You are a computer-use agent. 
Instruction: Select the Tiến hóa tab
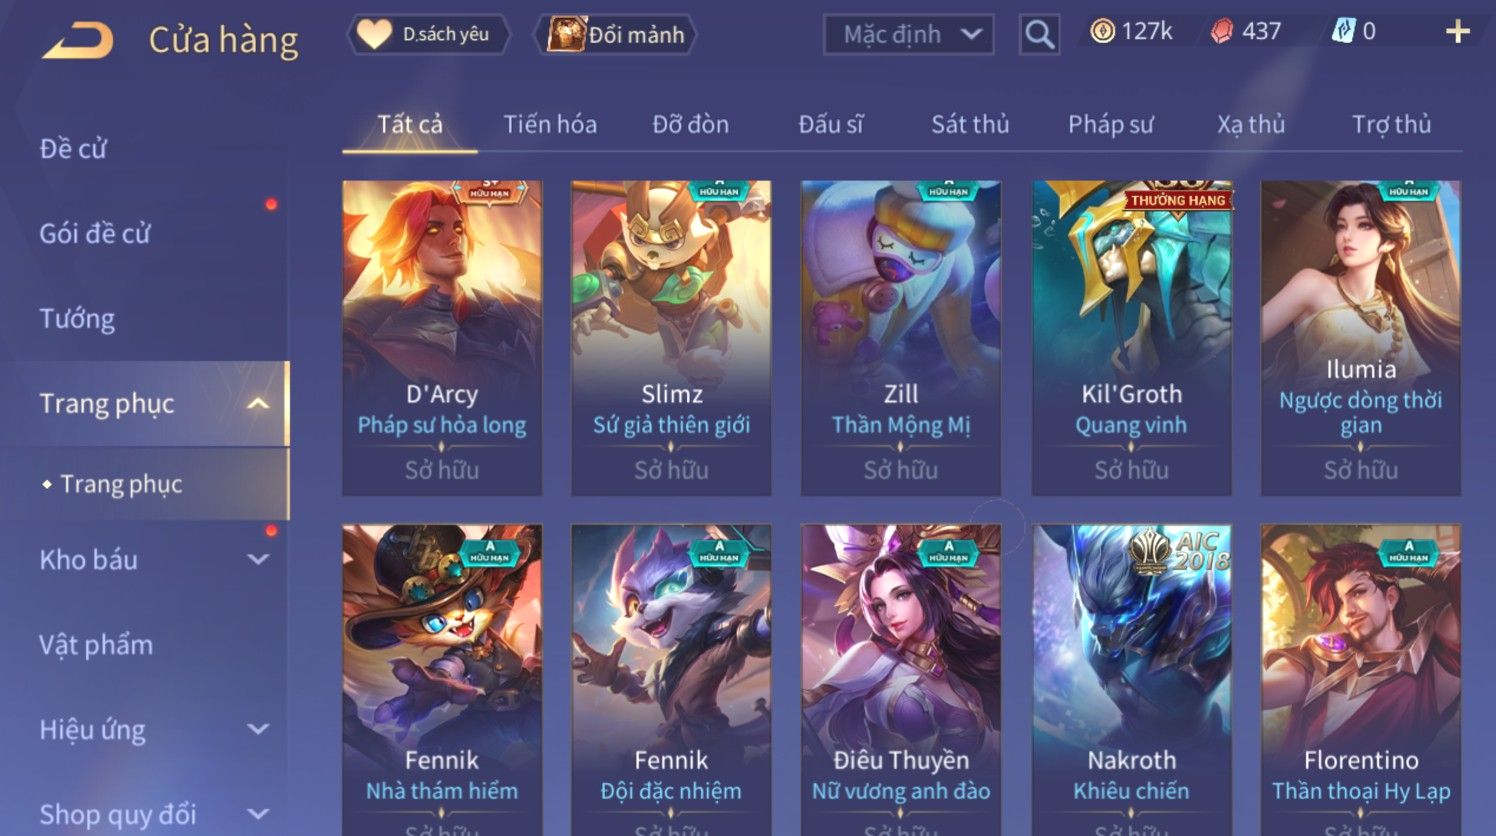550,125
